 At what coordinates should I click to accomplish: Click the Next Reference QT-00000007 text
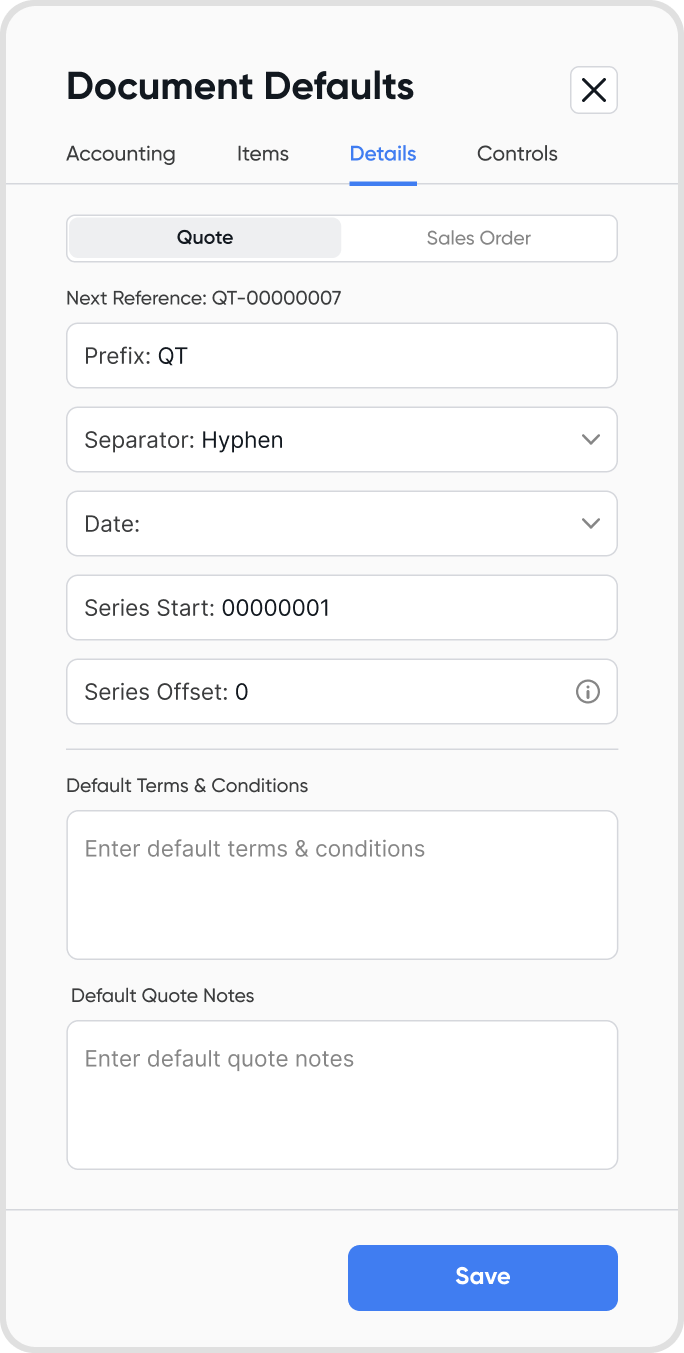pyautogui.click(x=204, y=298)
